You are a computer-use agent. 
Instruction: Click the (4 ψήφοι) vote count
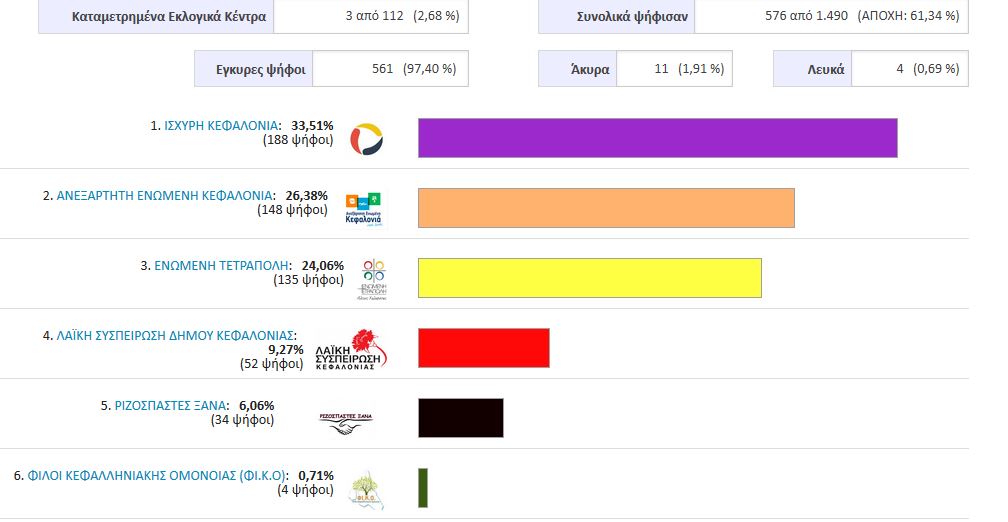click(x=305, y=490)
